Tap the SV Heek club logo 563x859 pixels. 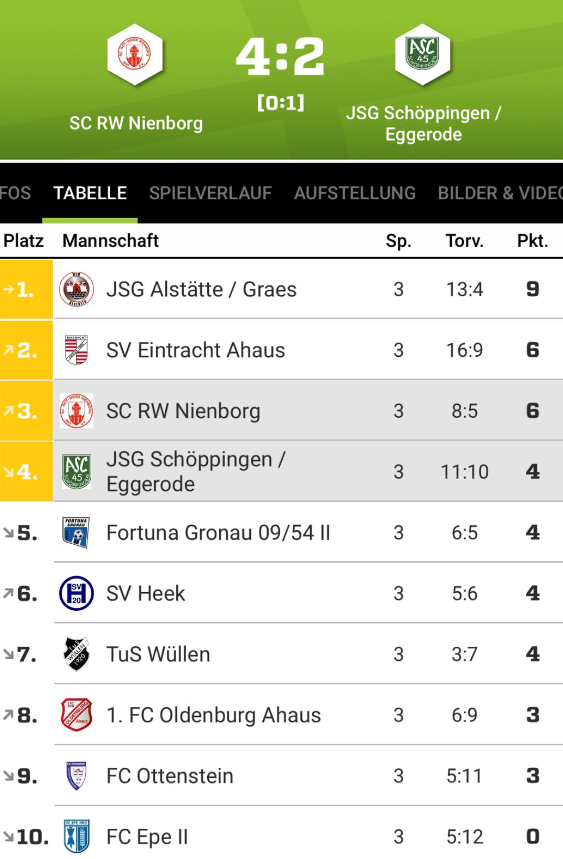coord(76,593)
